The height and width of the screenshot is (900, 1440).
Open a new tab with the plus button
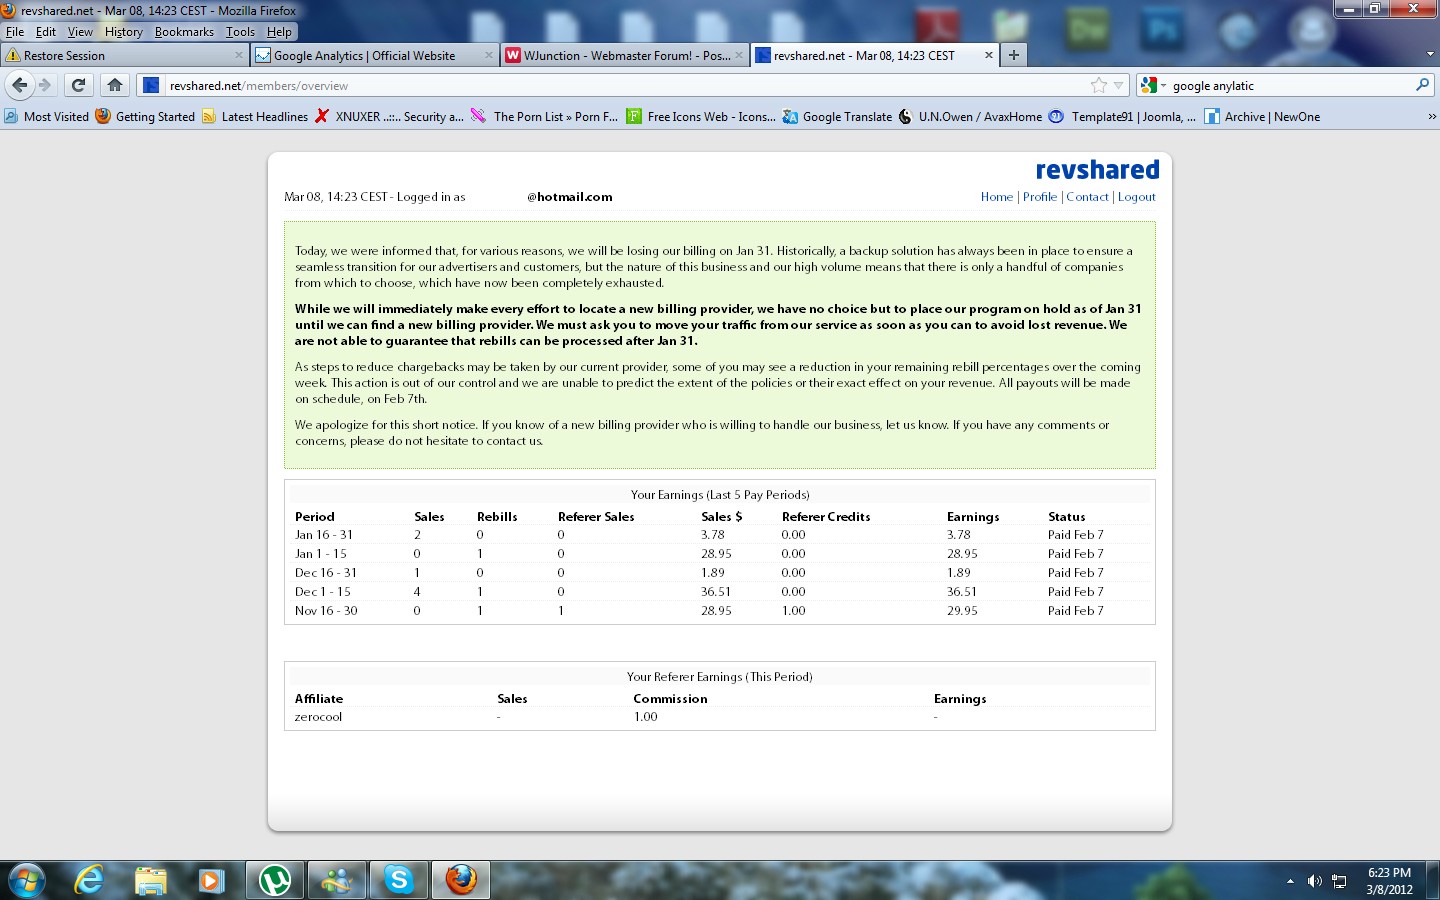click(x=1014, y=55)
